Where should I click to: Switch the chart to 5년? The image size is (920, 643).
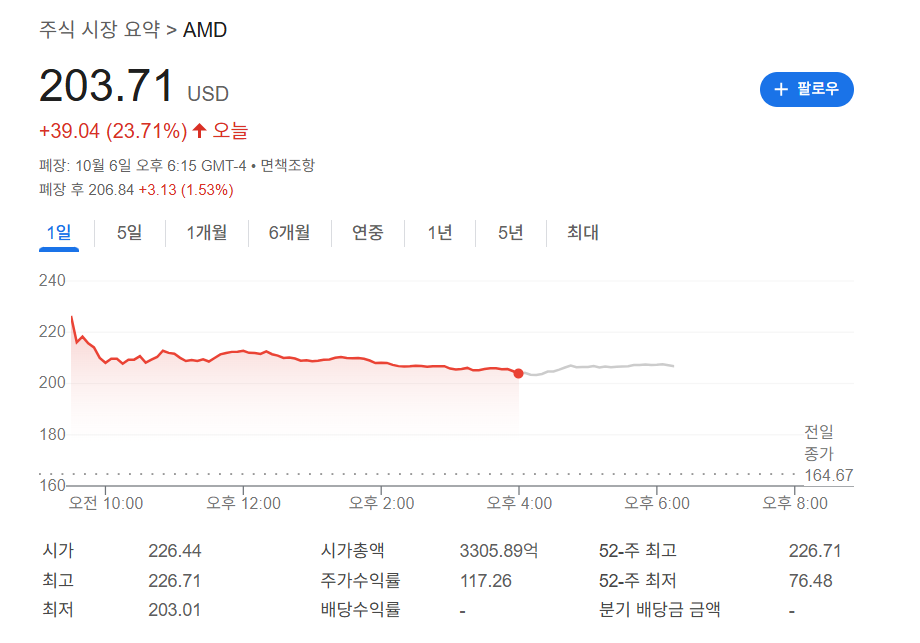pos(511,233)
